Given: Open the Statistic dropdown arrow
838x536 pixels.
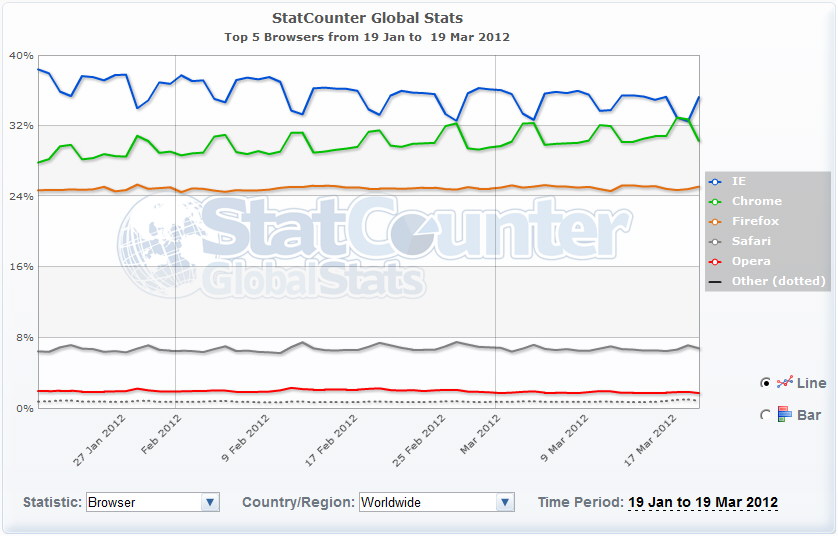Looking at the screenshot, I should [x=210, y=502].
